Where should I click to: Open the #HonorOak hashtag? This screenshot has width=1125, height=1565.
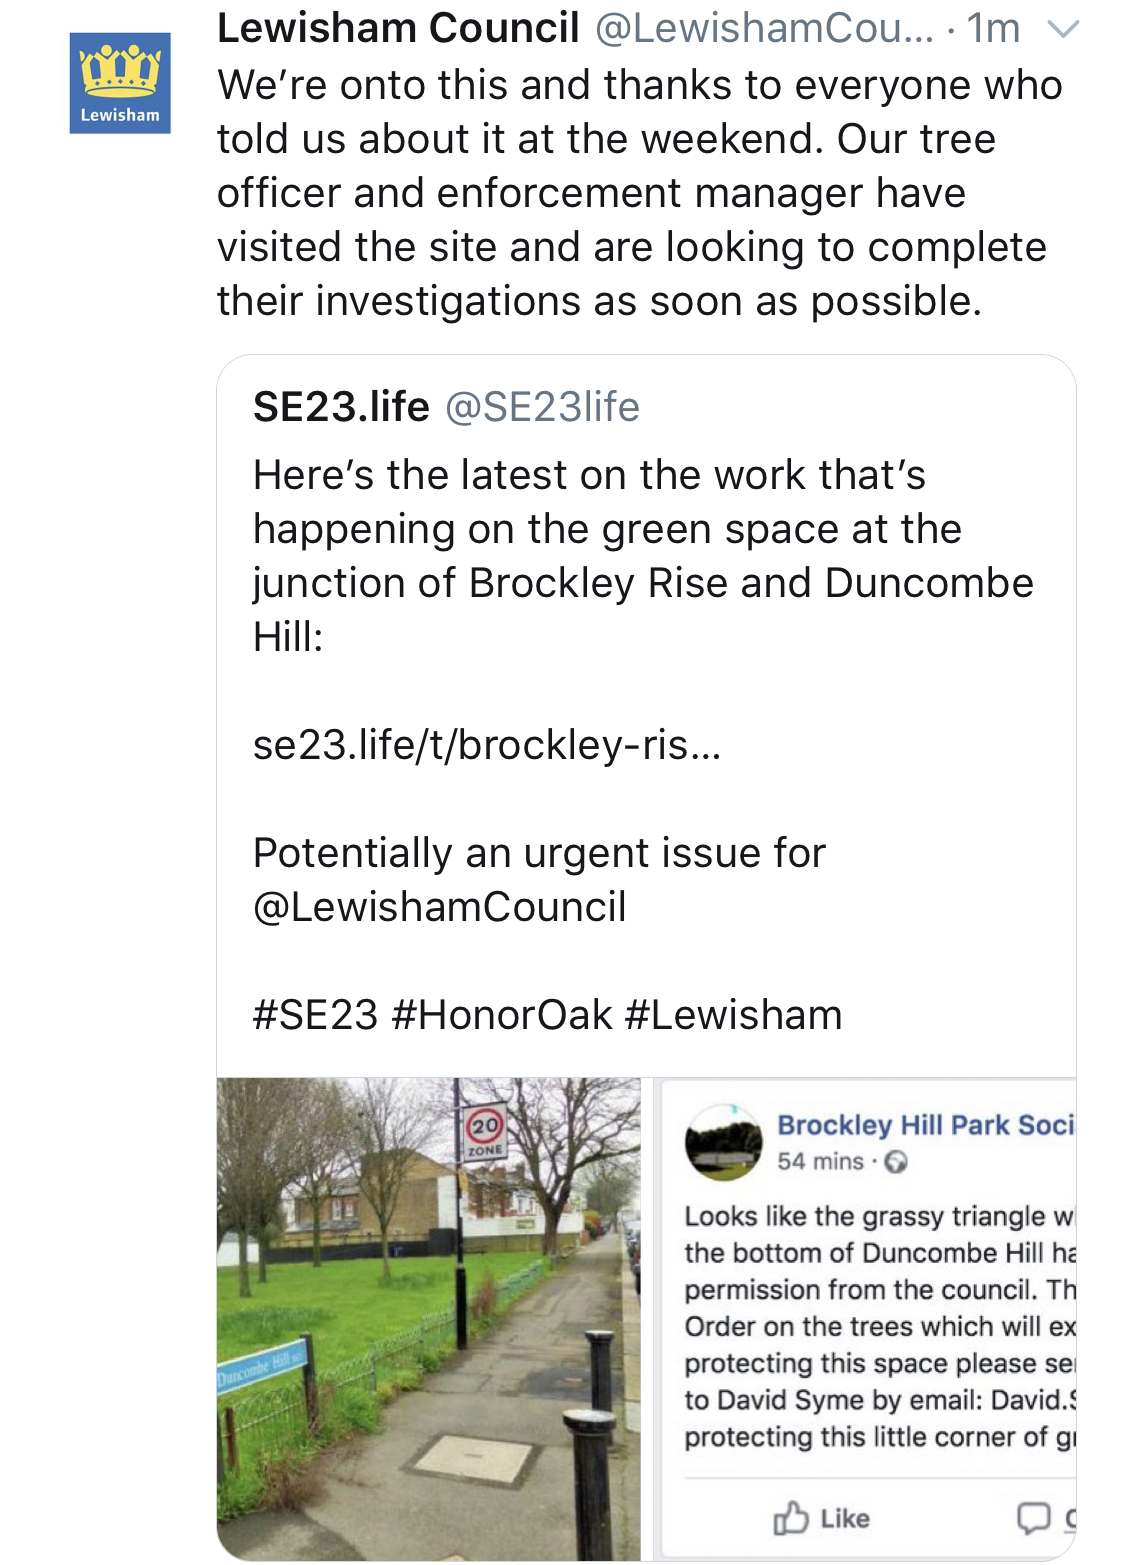tap(502, 1015)
